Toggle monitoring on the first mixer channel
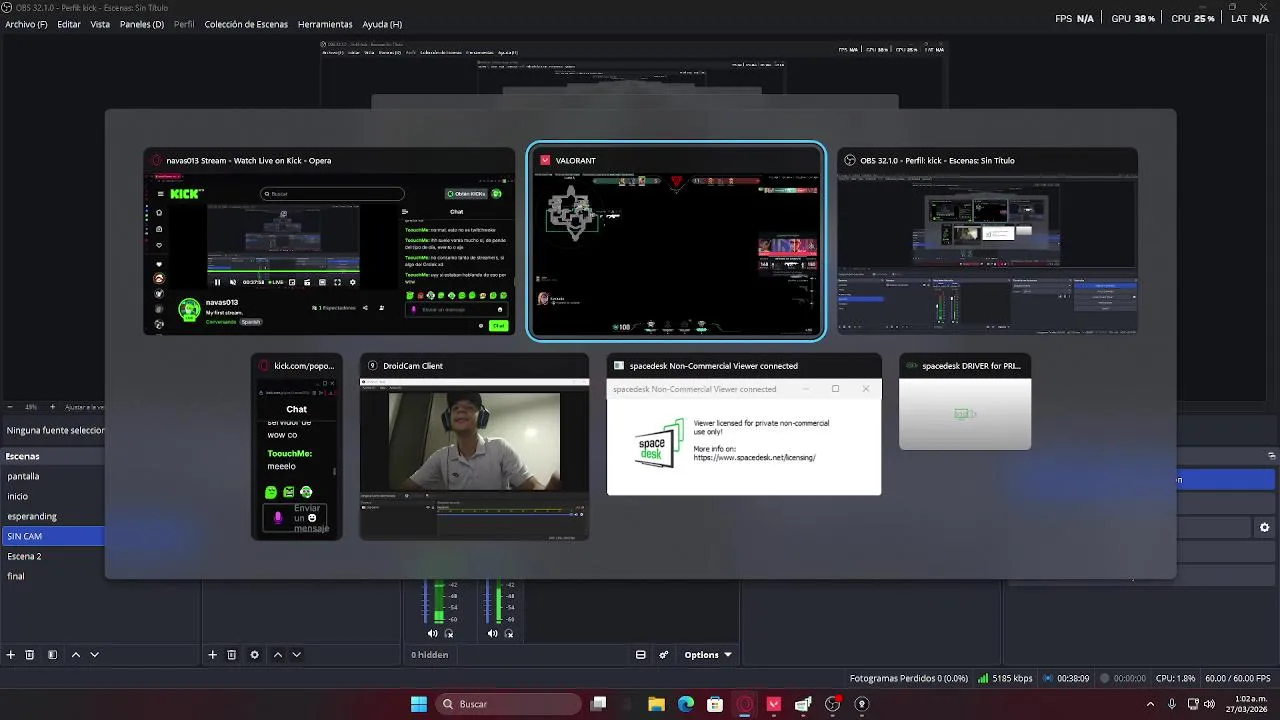This screenshot has height=720, width=1280. (449, 633)
